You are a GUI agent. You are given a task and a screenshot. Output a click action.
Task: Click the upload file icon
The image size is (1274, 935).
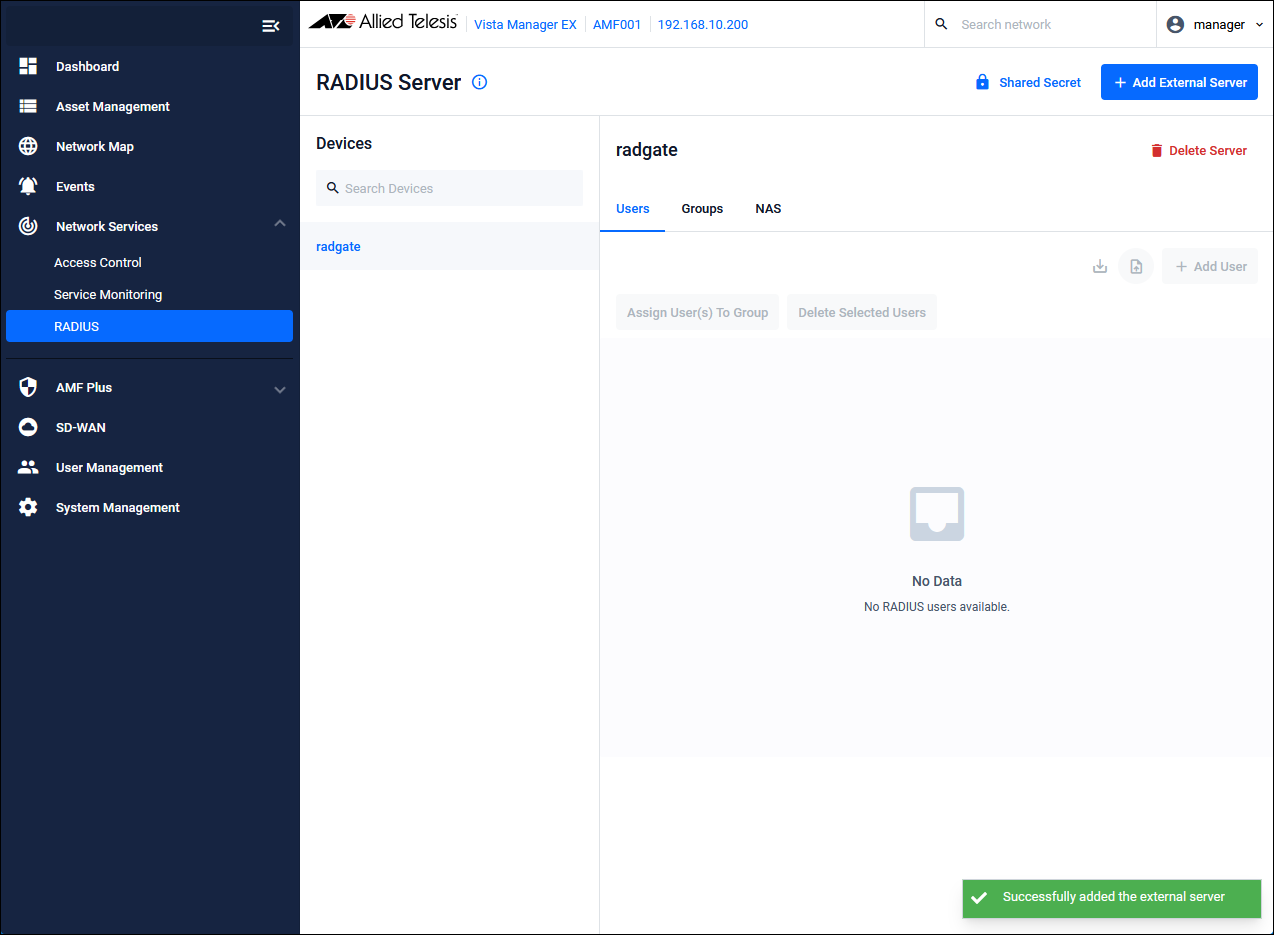tap(1136, 266)
